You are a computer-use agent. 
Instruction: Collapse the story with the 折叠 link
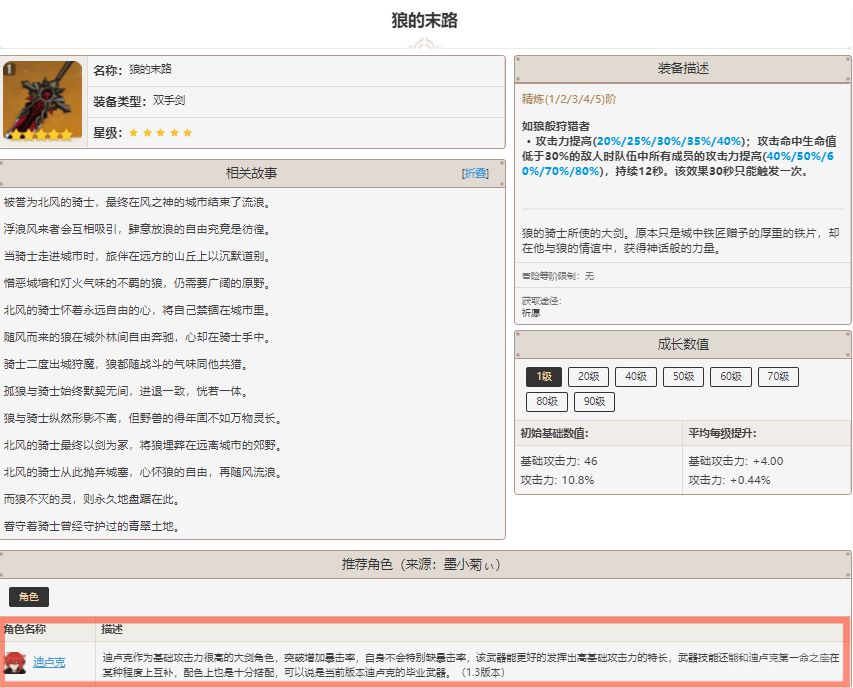[x=475, y=173]
